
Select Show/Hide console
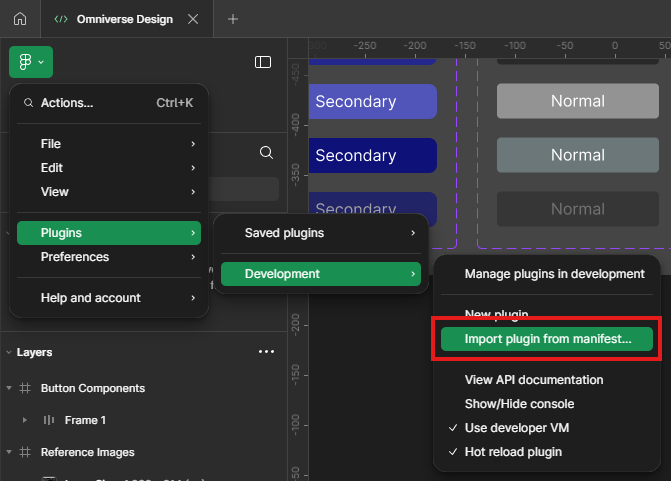pos(547,404)
